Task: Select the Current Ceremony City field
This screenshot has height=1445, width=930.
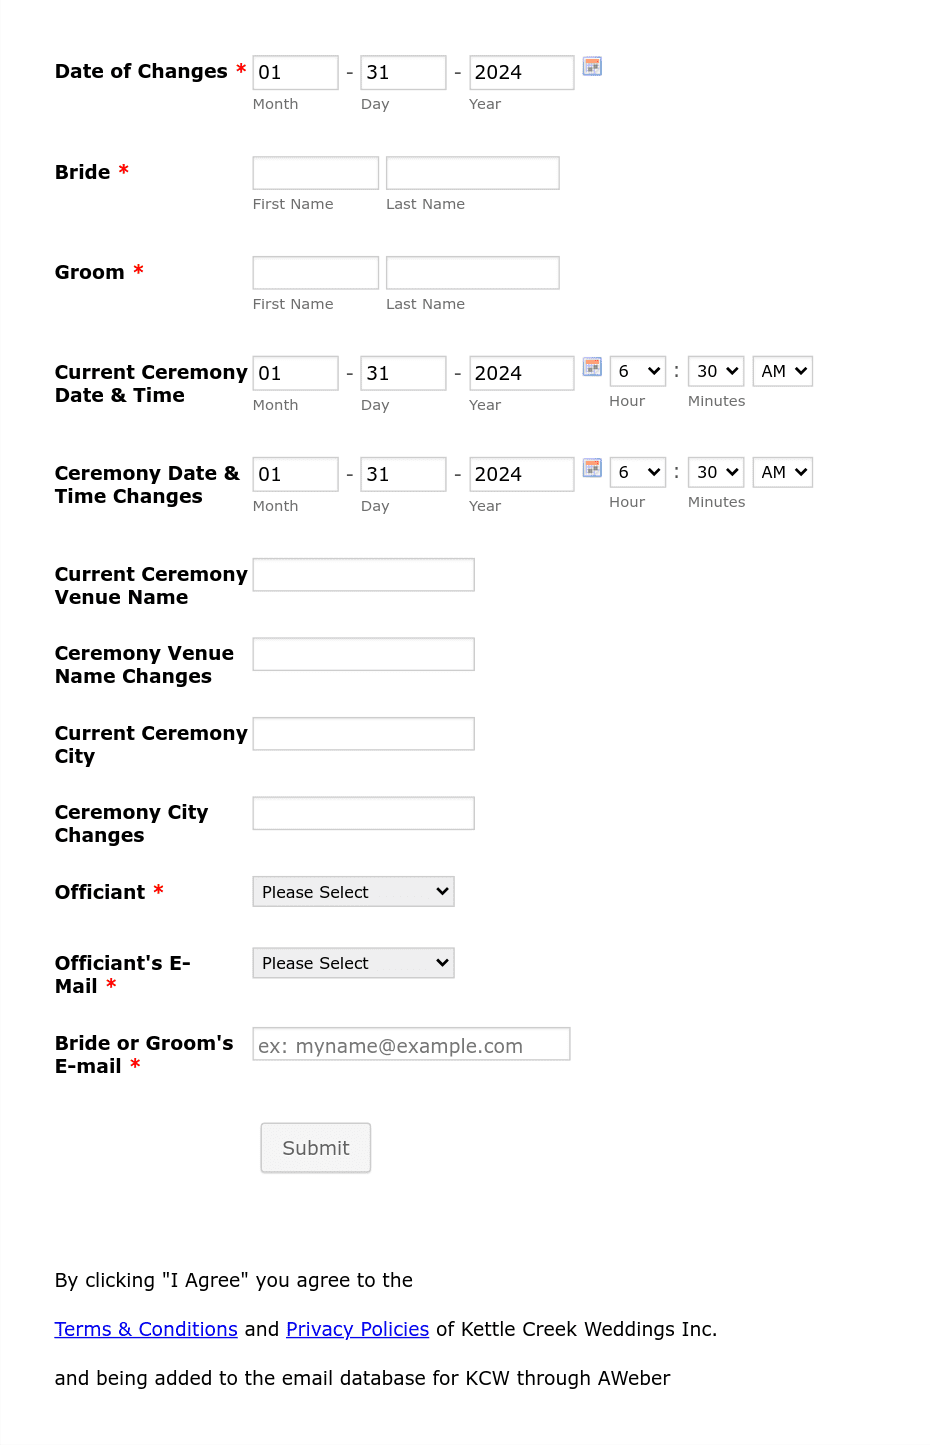Action: 363,733
